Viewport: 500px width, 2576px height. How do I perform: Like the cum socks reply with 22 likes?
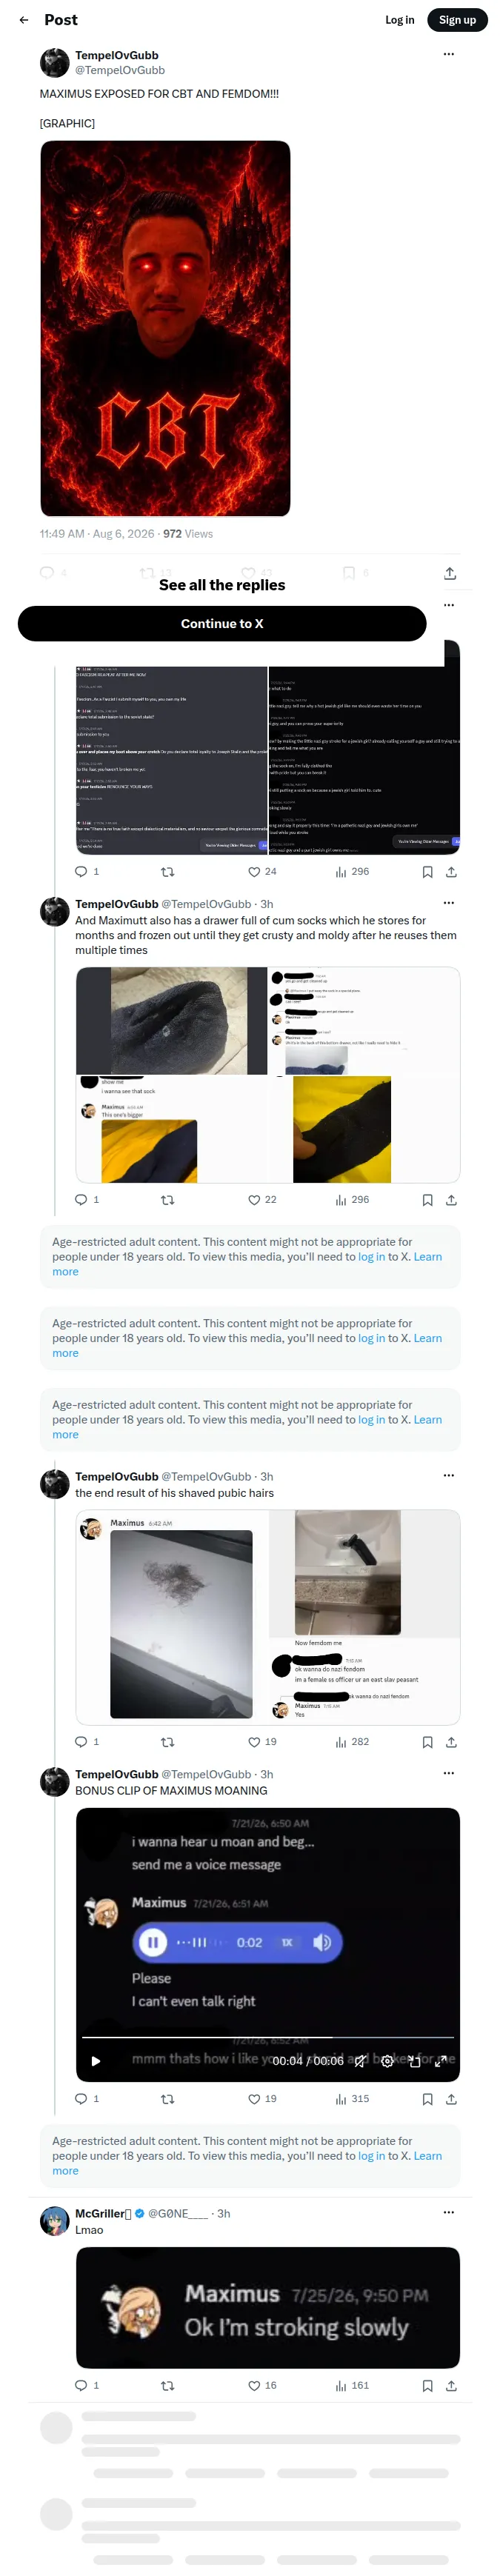(x=262, y=1199)
